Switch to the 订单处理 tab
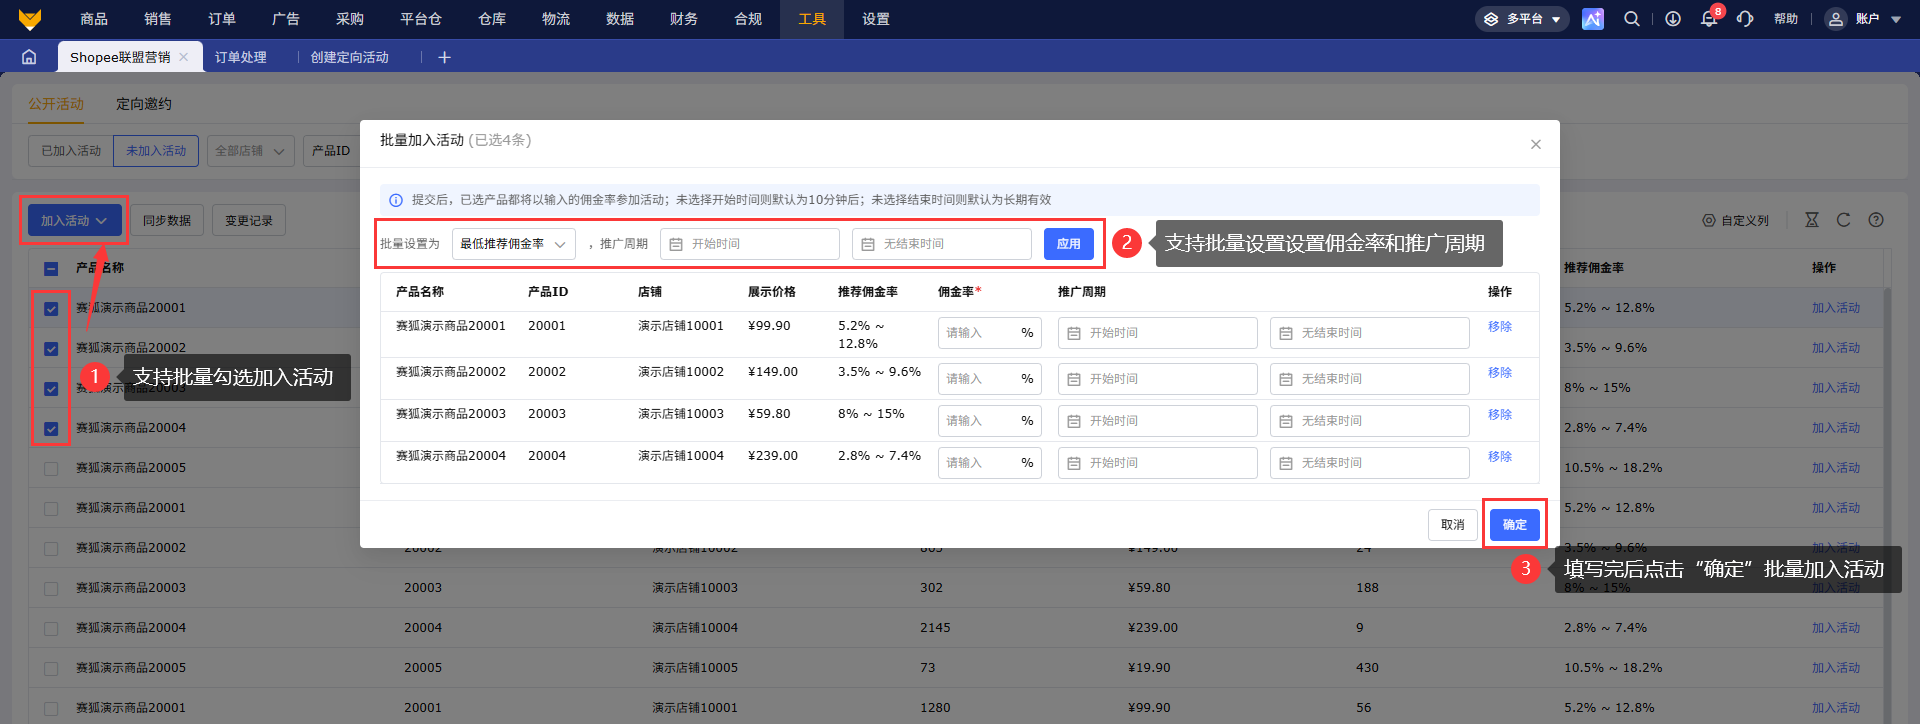The height and width of the screenshot is (724, 1920). click(x=241, y=57)
